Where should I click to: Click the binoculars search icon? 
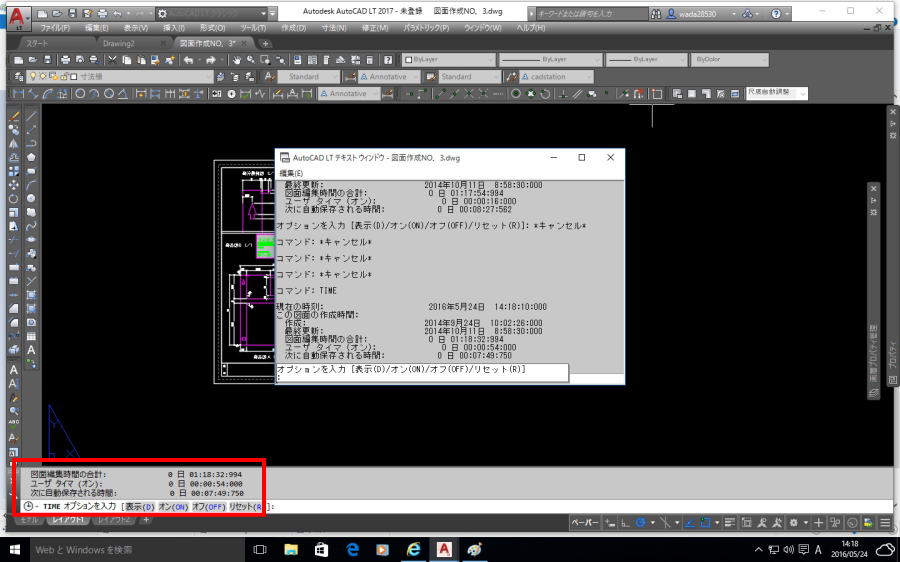point(656,14)
